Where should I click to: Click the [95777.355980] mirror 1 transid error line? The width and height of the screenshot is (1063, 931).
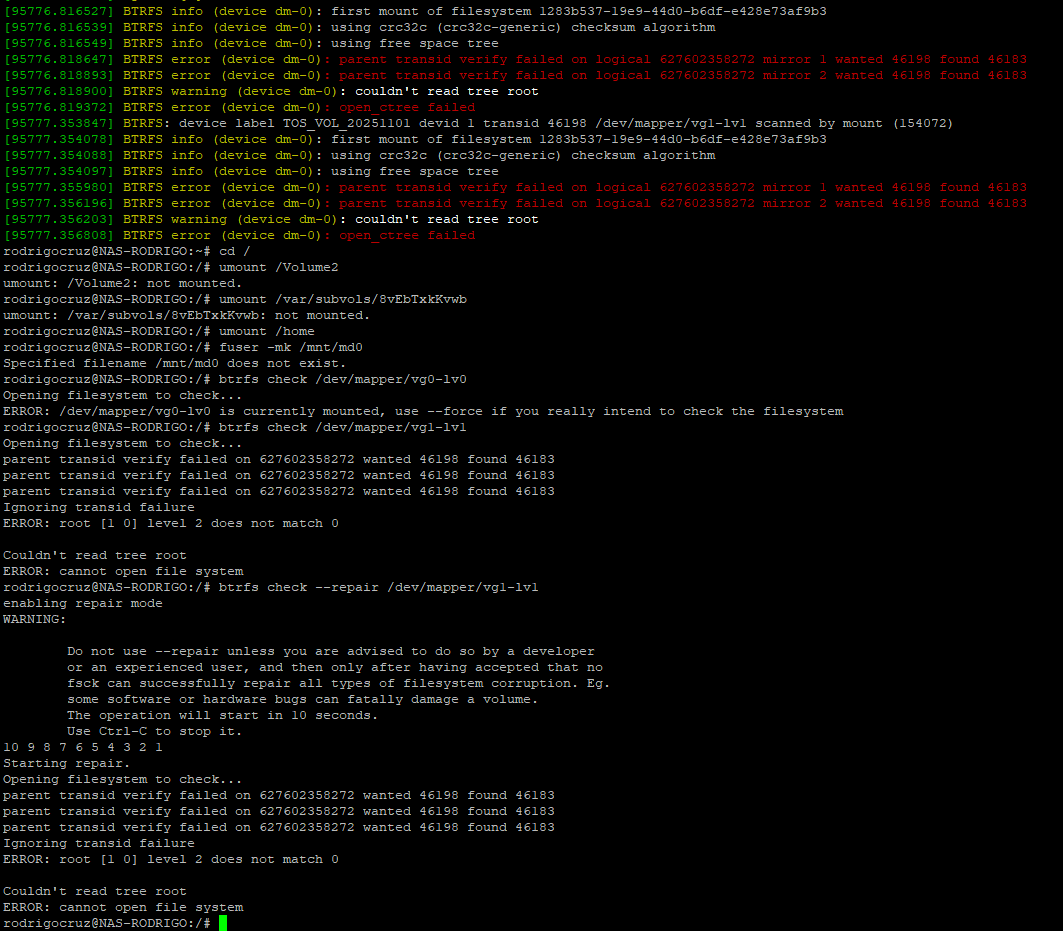point(515,187)
